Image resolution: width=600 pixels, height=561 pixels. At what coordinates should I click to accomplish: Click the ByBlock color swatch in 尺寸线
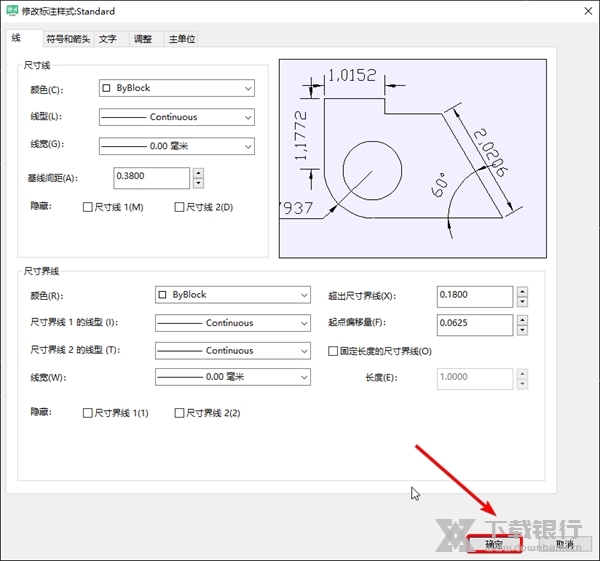pyautogui.click(x=106, y=88)
